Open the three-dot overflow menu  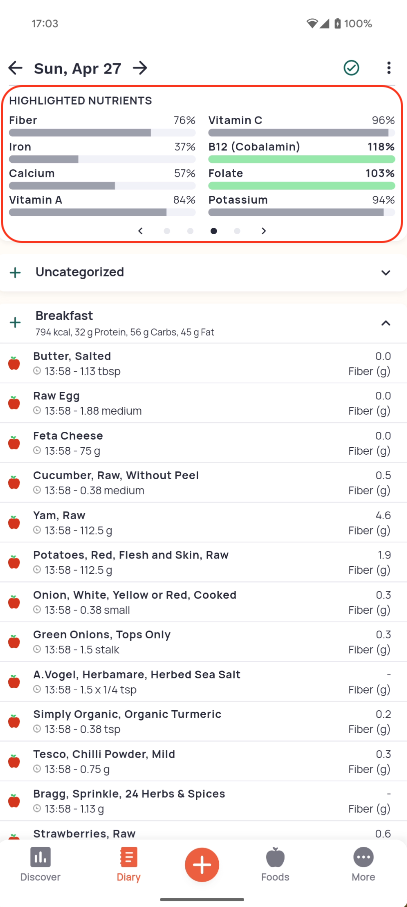(388, 68)
